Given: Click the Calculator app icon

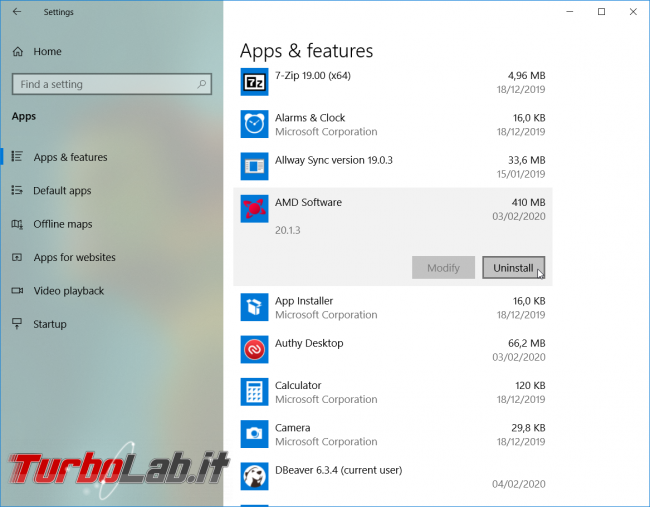Looking at the screenshot, I should pos(254,392).
